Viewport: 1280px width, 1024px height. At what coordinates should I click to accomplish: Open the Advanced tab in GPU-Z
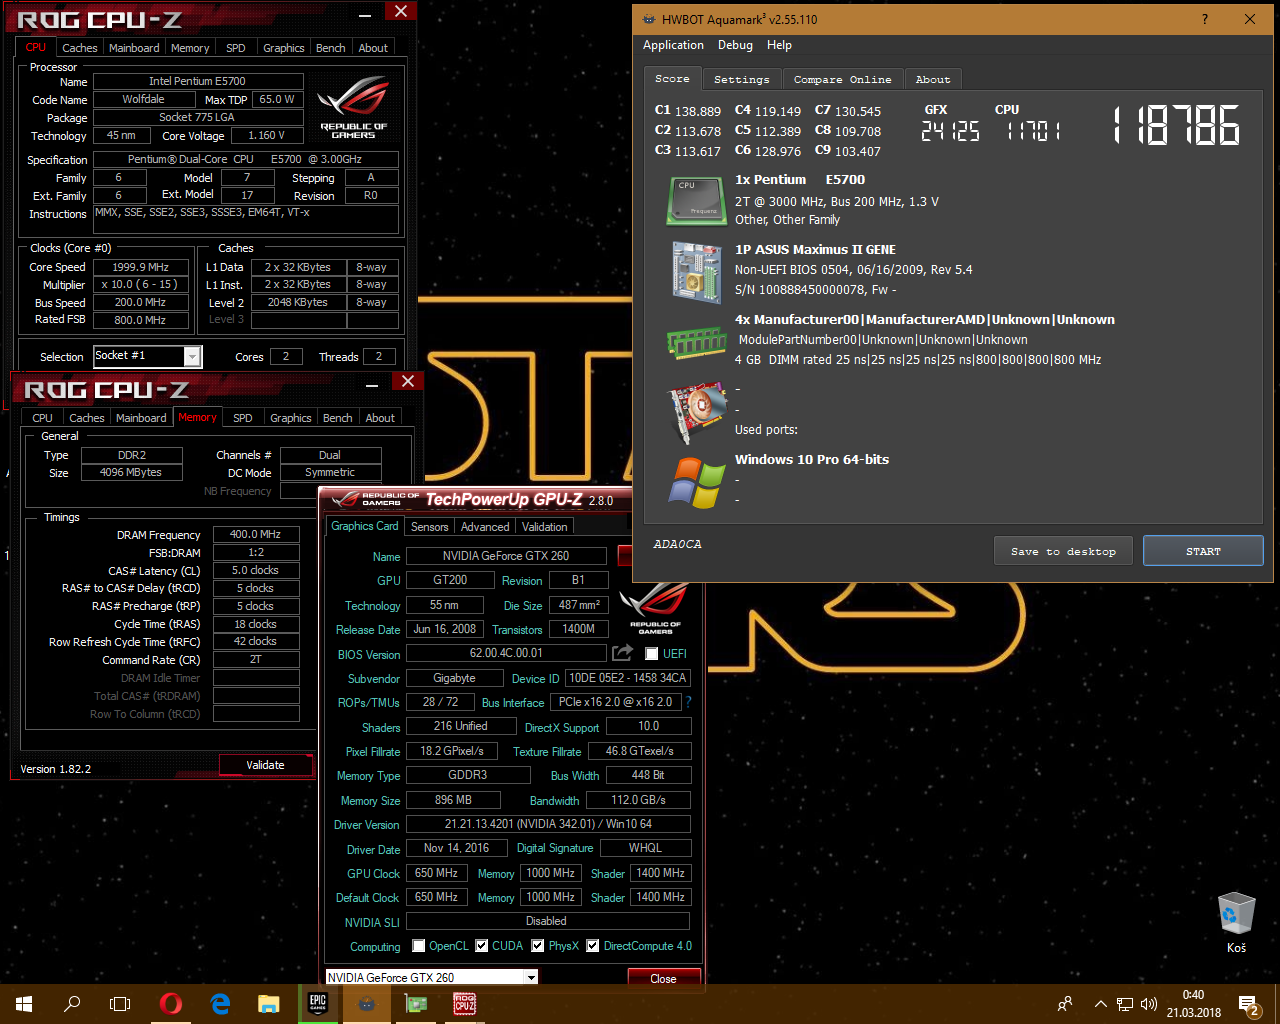pyautogui.click(x=485, y=526)
